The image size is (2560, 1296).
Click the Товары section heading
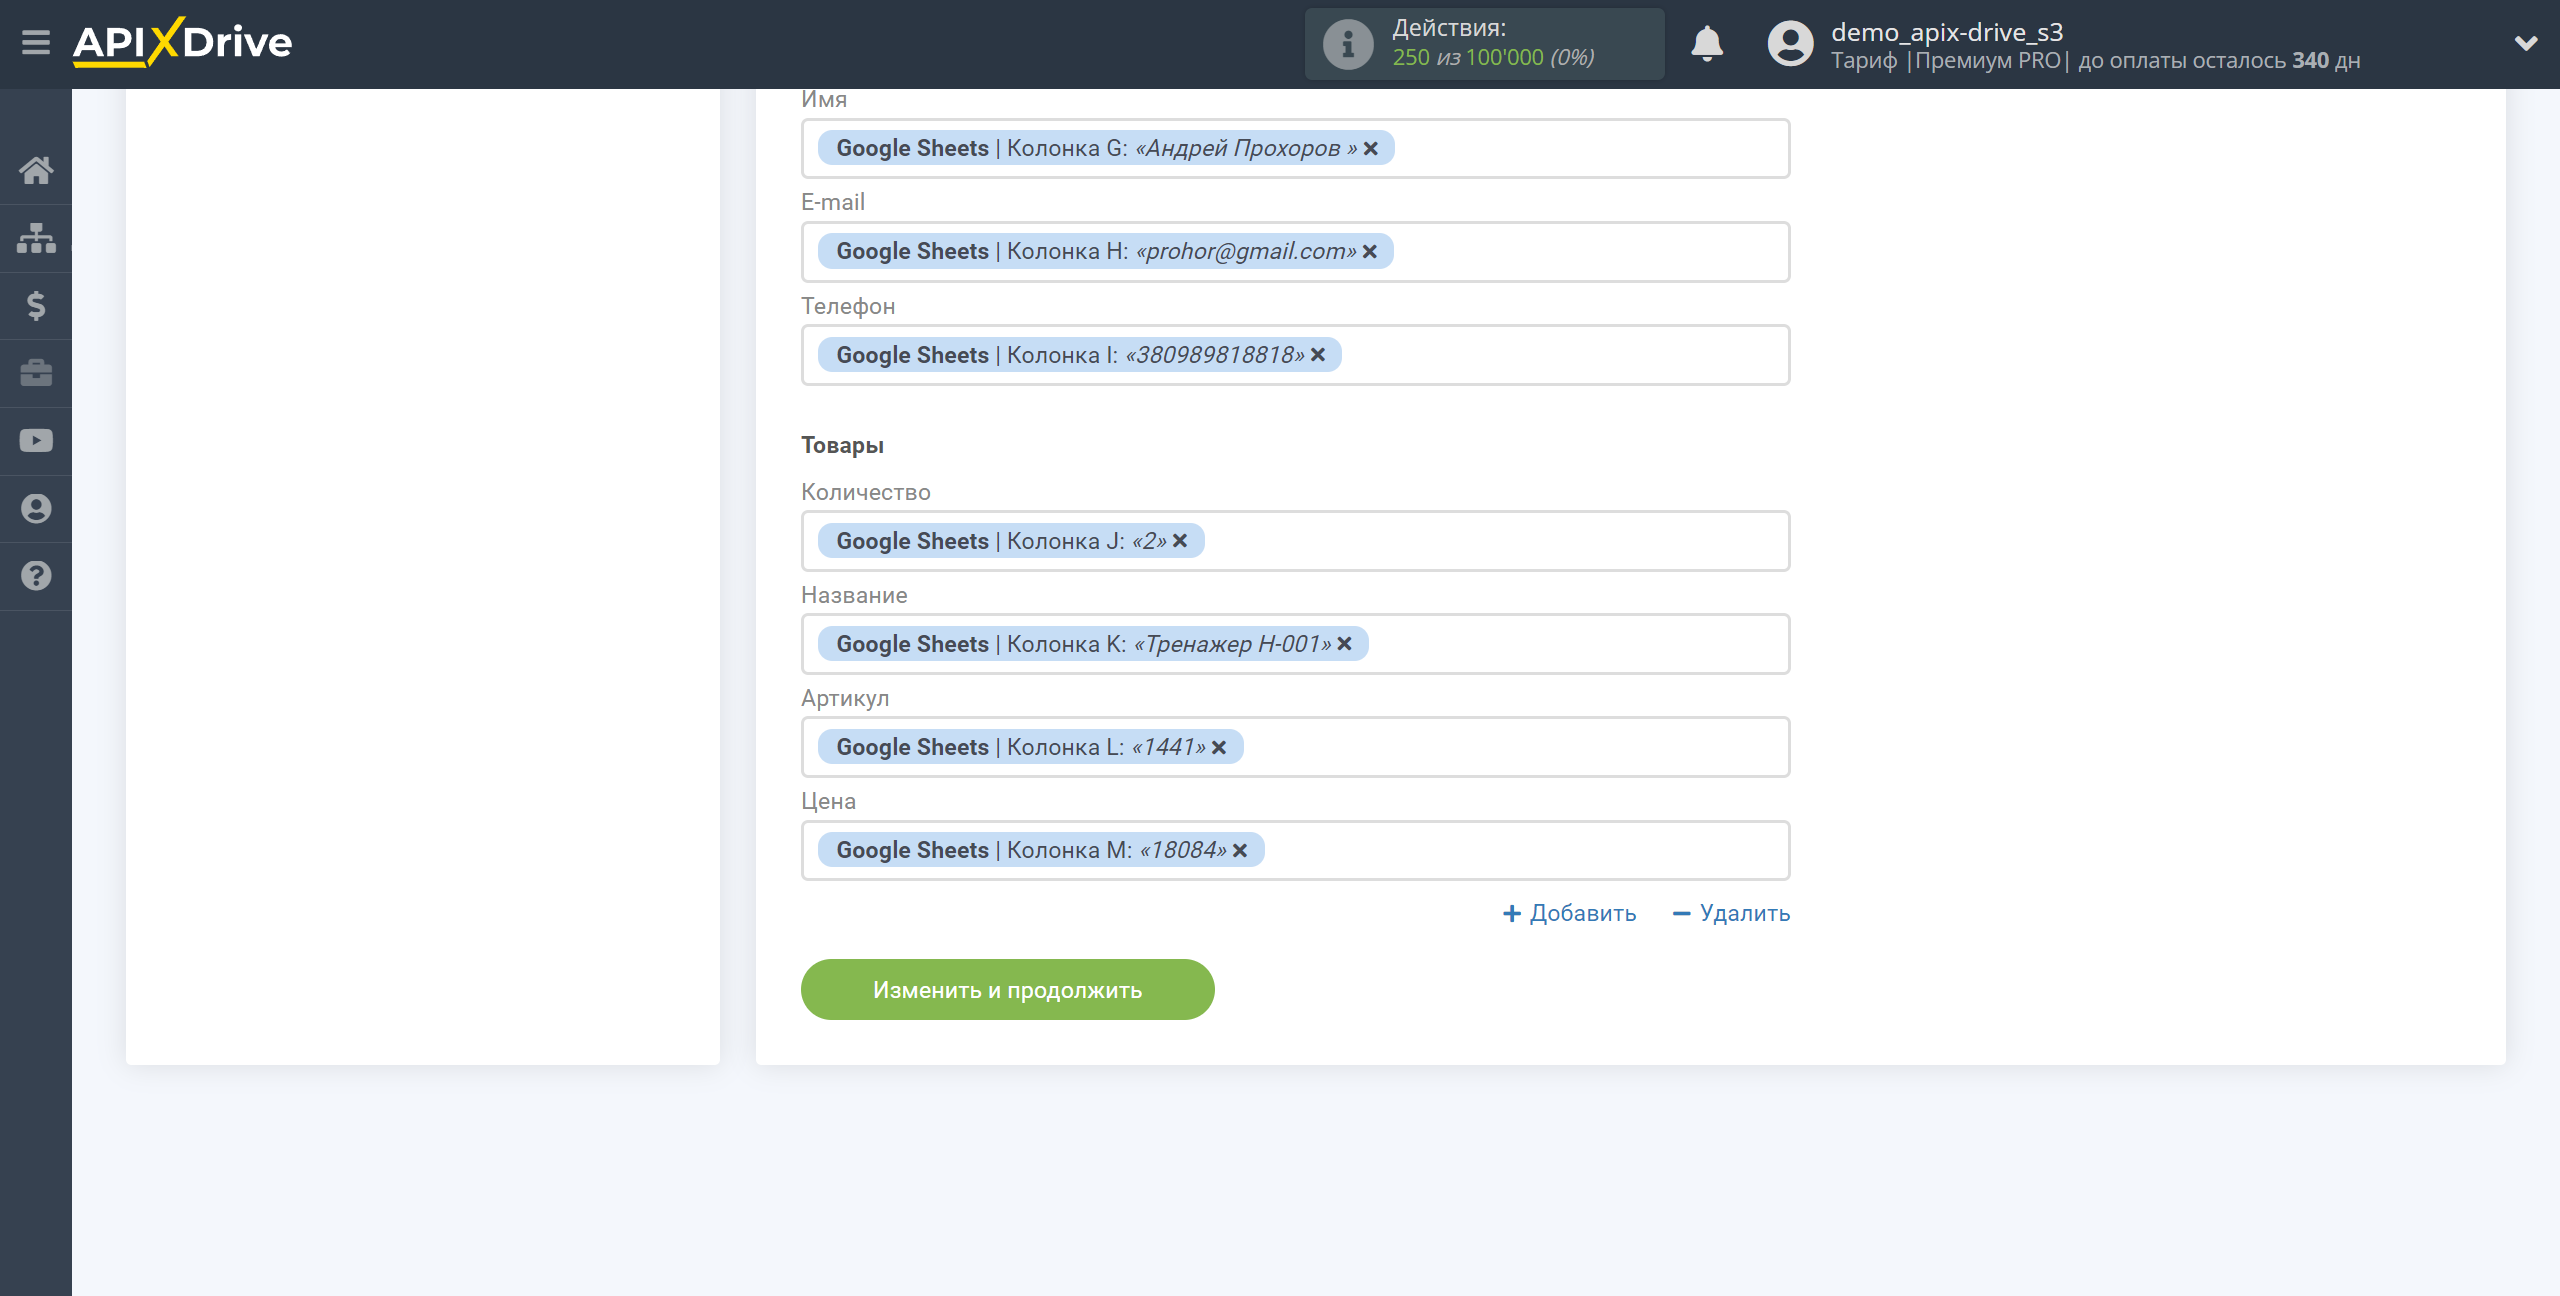(842, 445)
